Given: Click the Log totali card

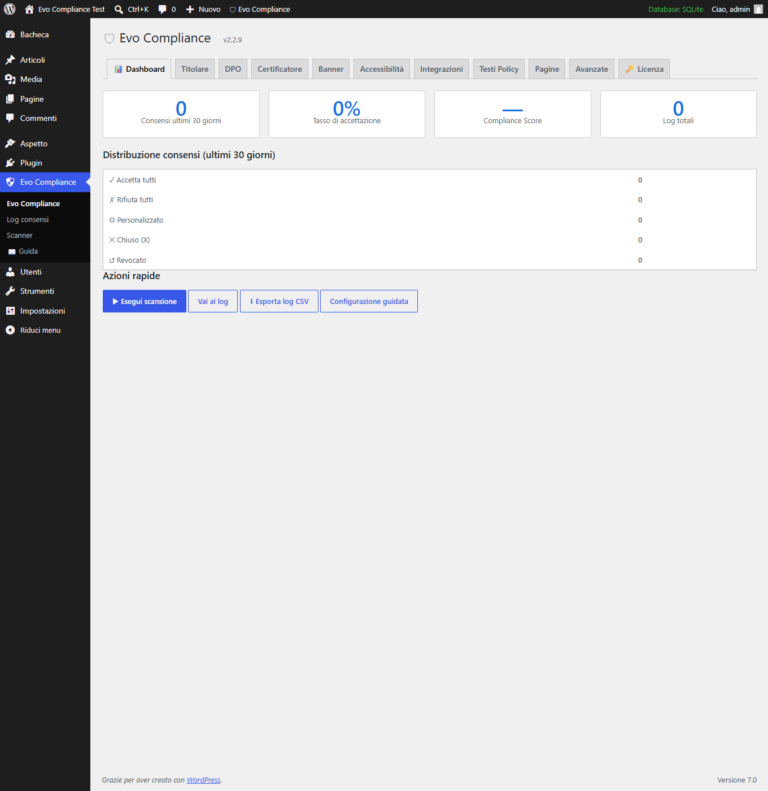Looking at the screenshot, I should pyautogui.click(x=678, y=114).
